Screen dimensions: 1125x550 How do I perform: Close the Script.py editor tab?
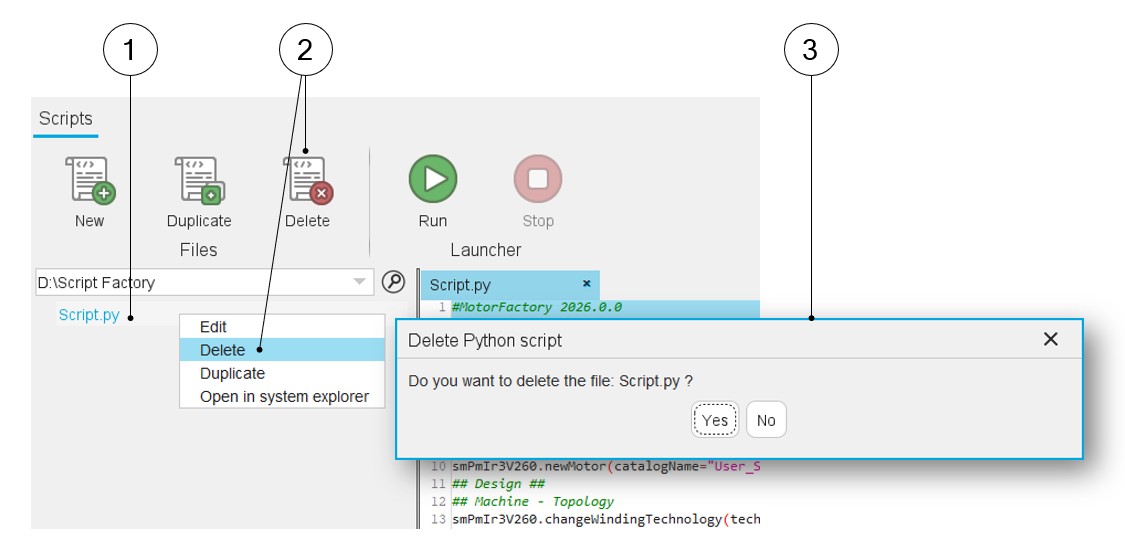coord(587,284)
